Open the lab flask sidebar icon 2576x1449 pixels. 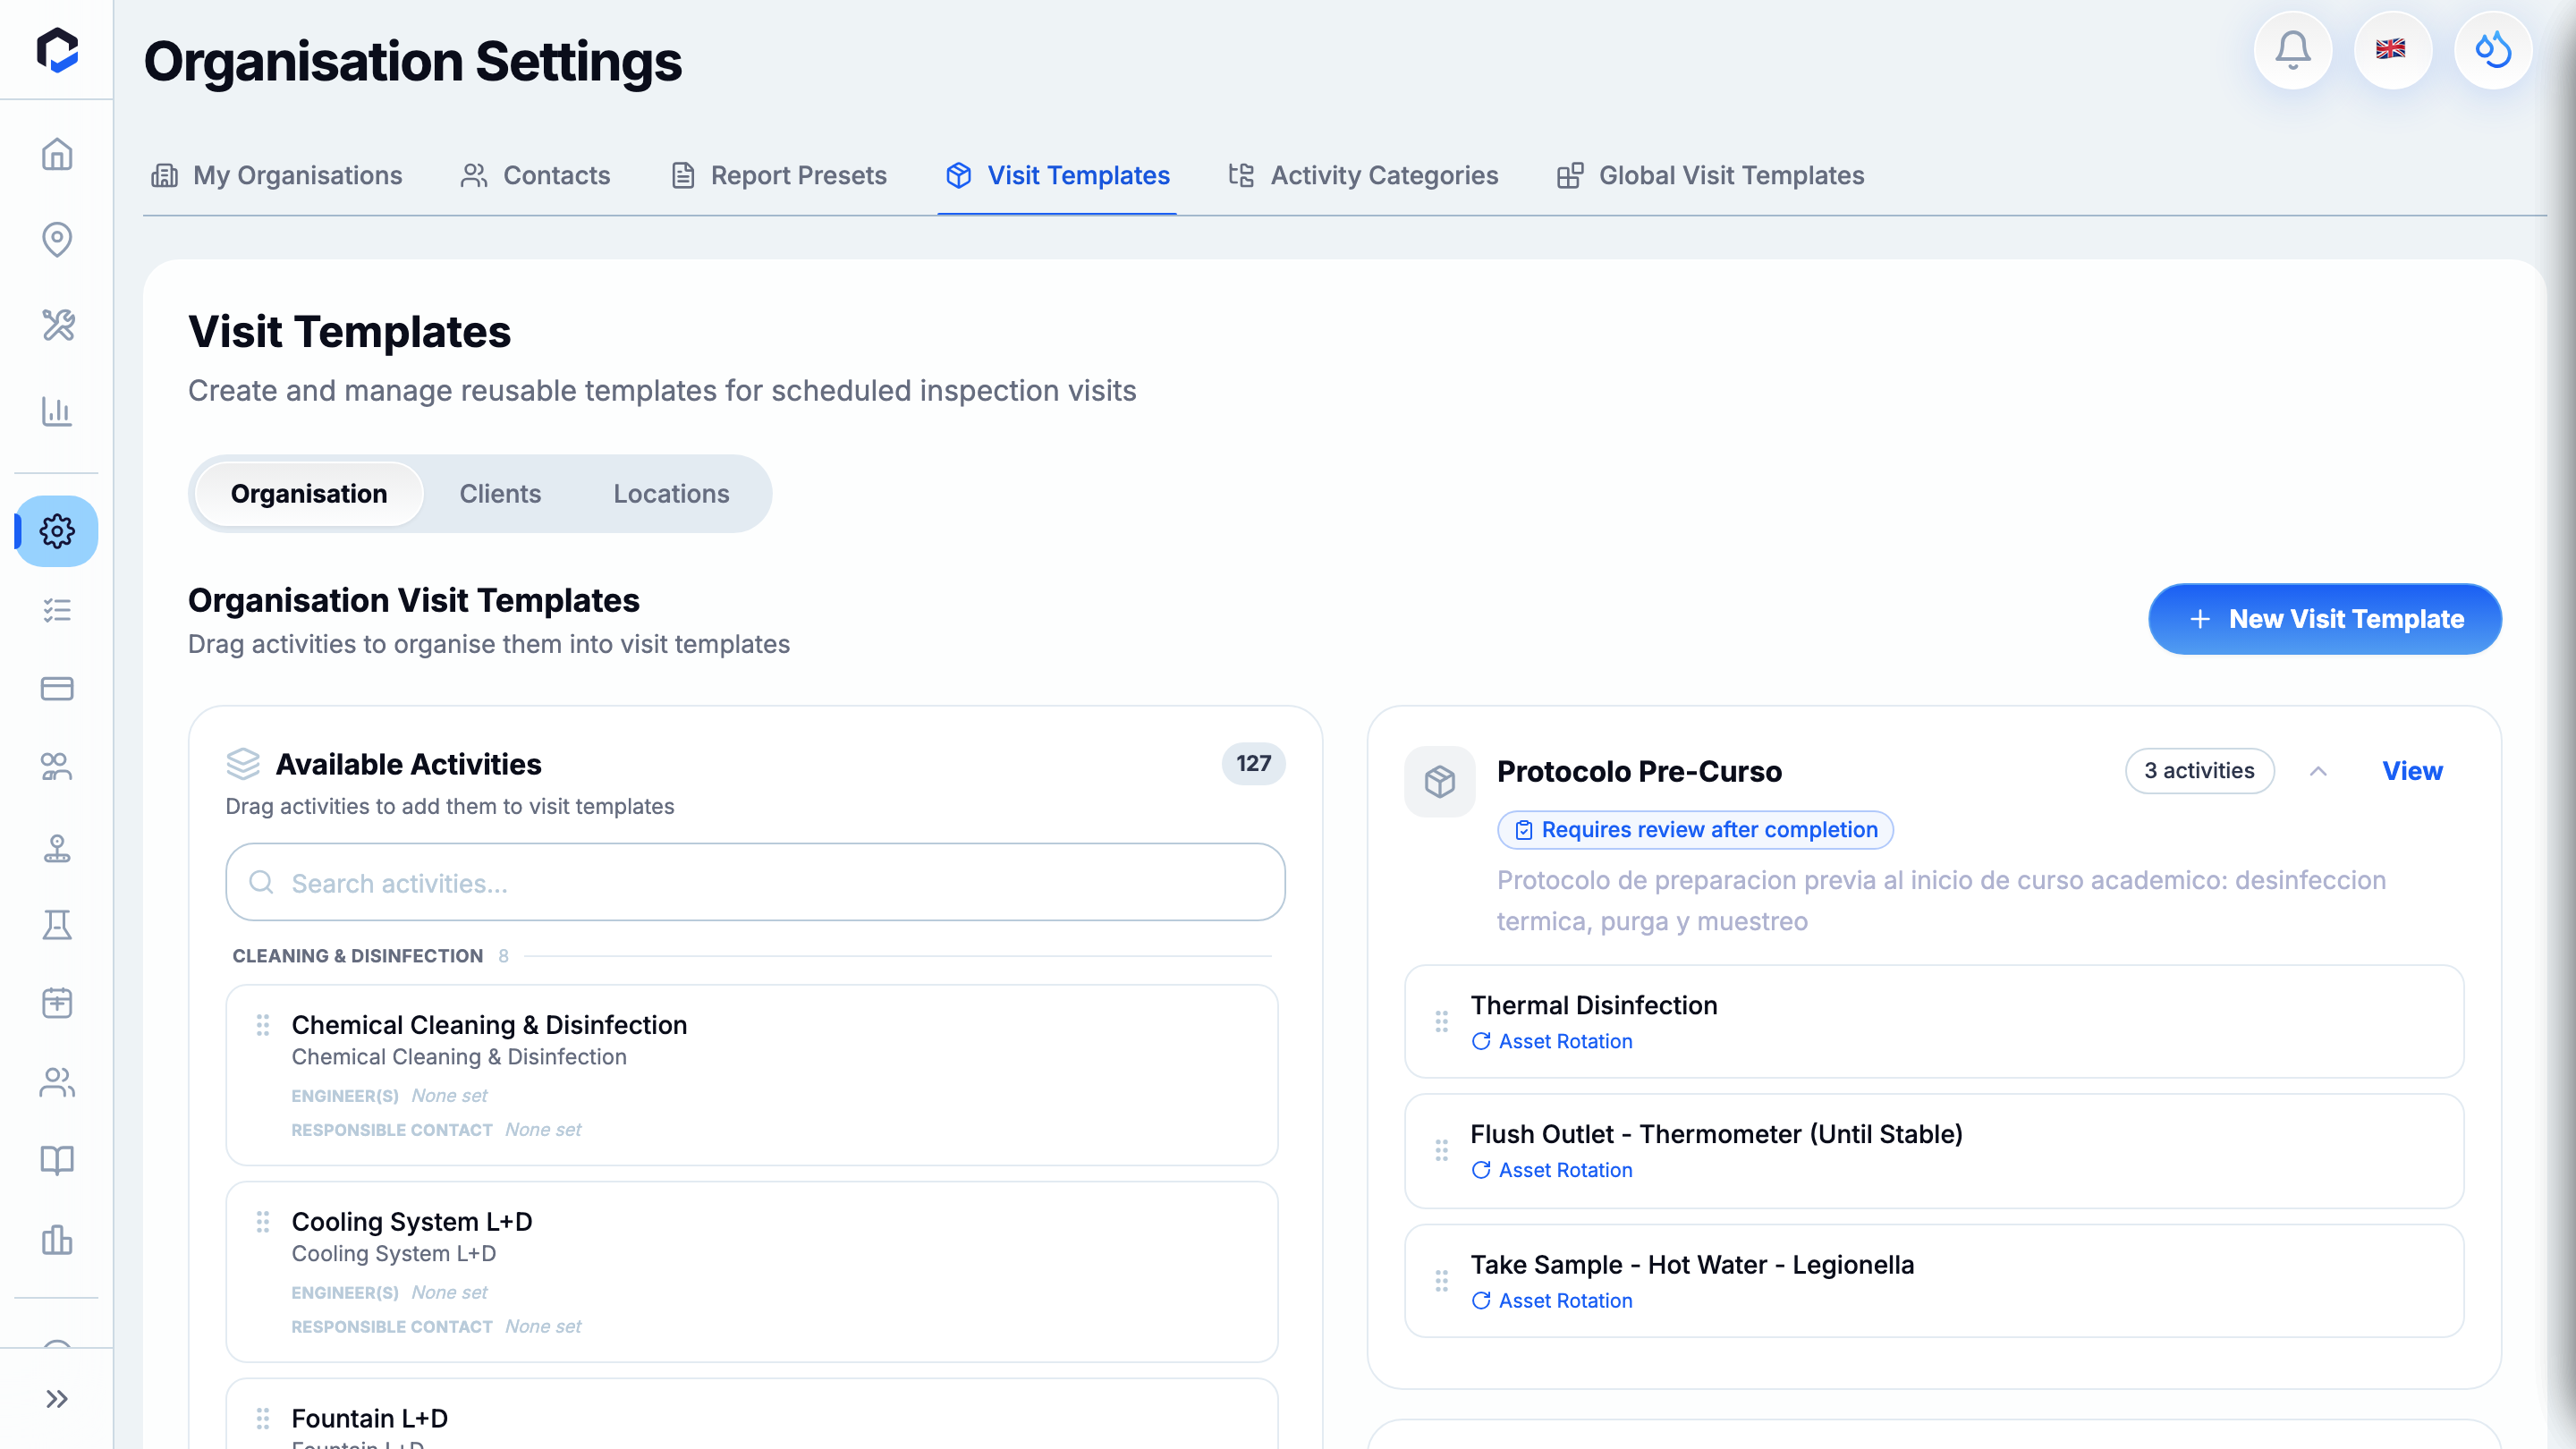[x=57, y=925]
